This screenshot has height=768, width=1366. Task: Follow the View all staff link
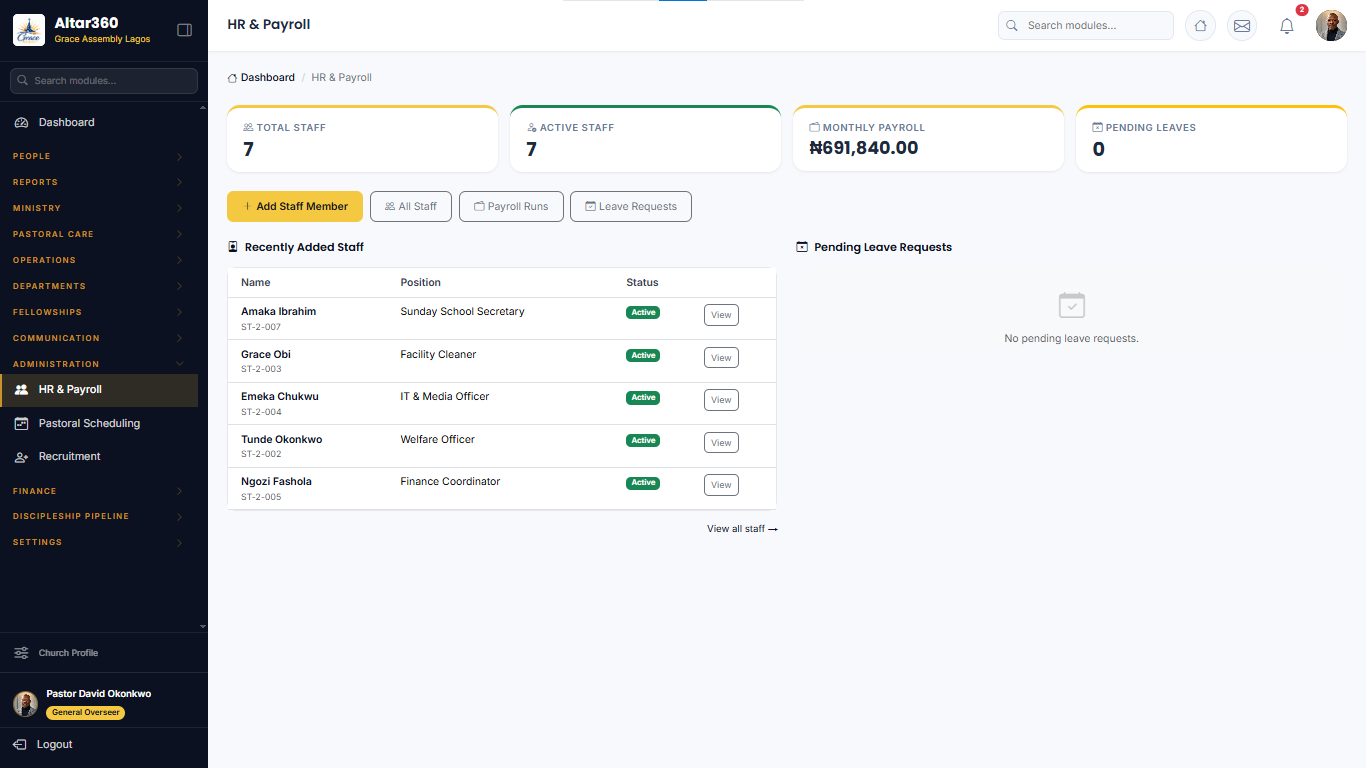click(742, 529)
